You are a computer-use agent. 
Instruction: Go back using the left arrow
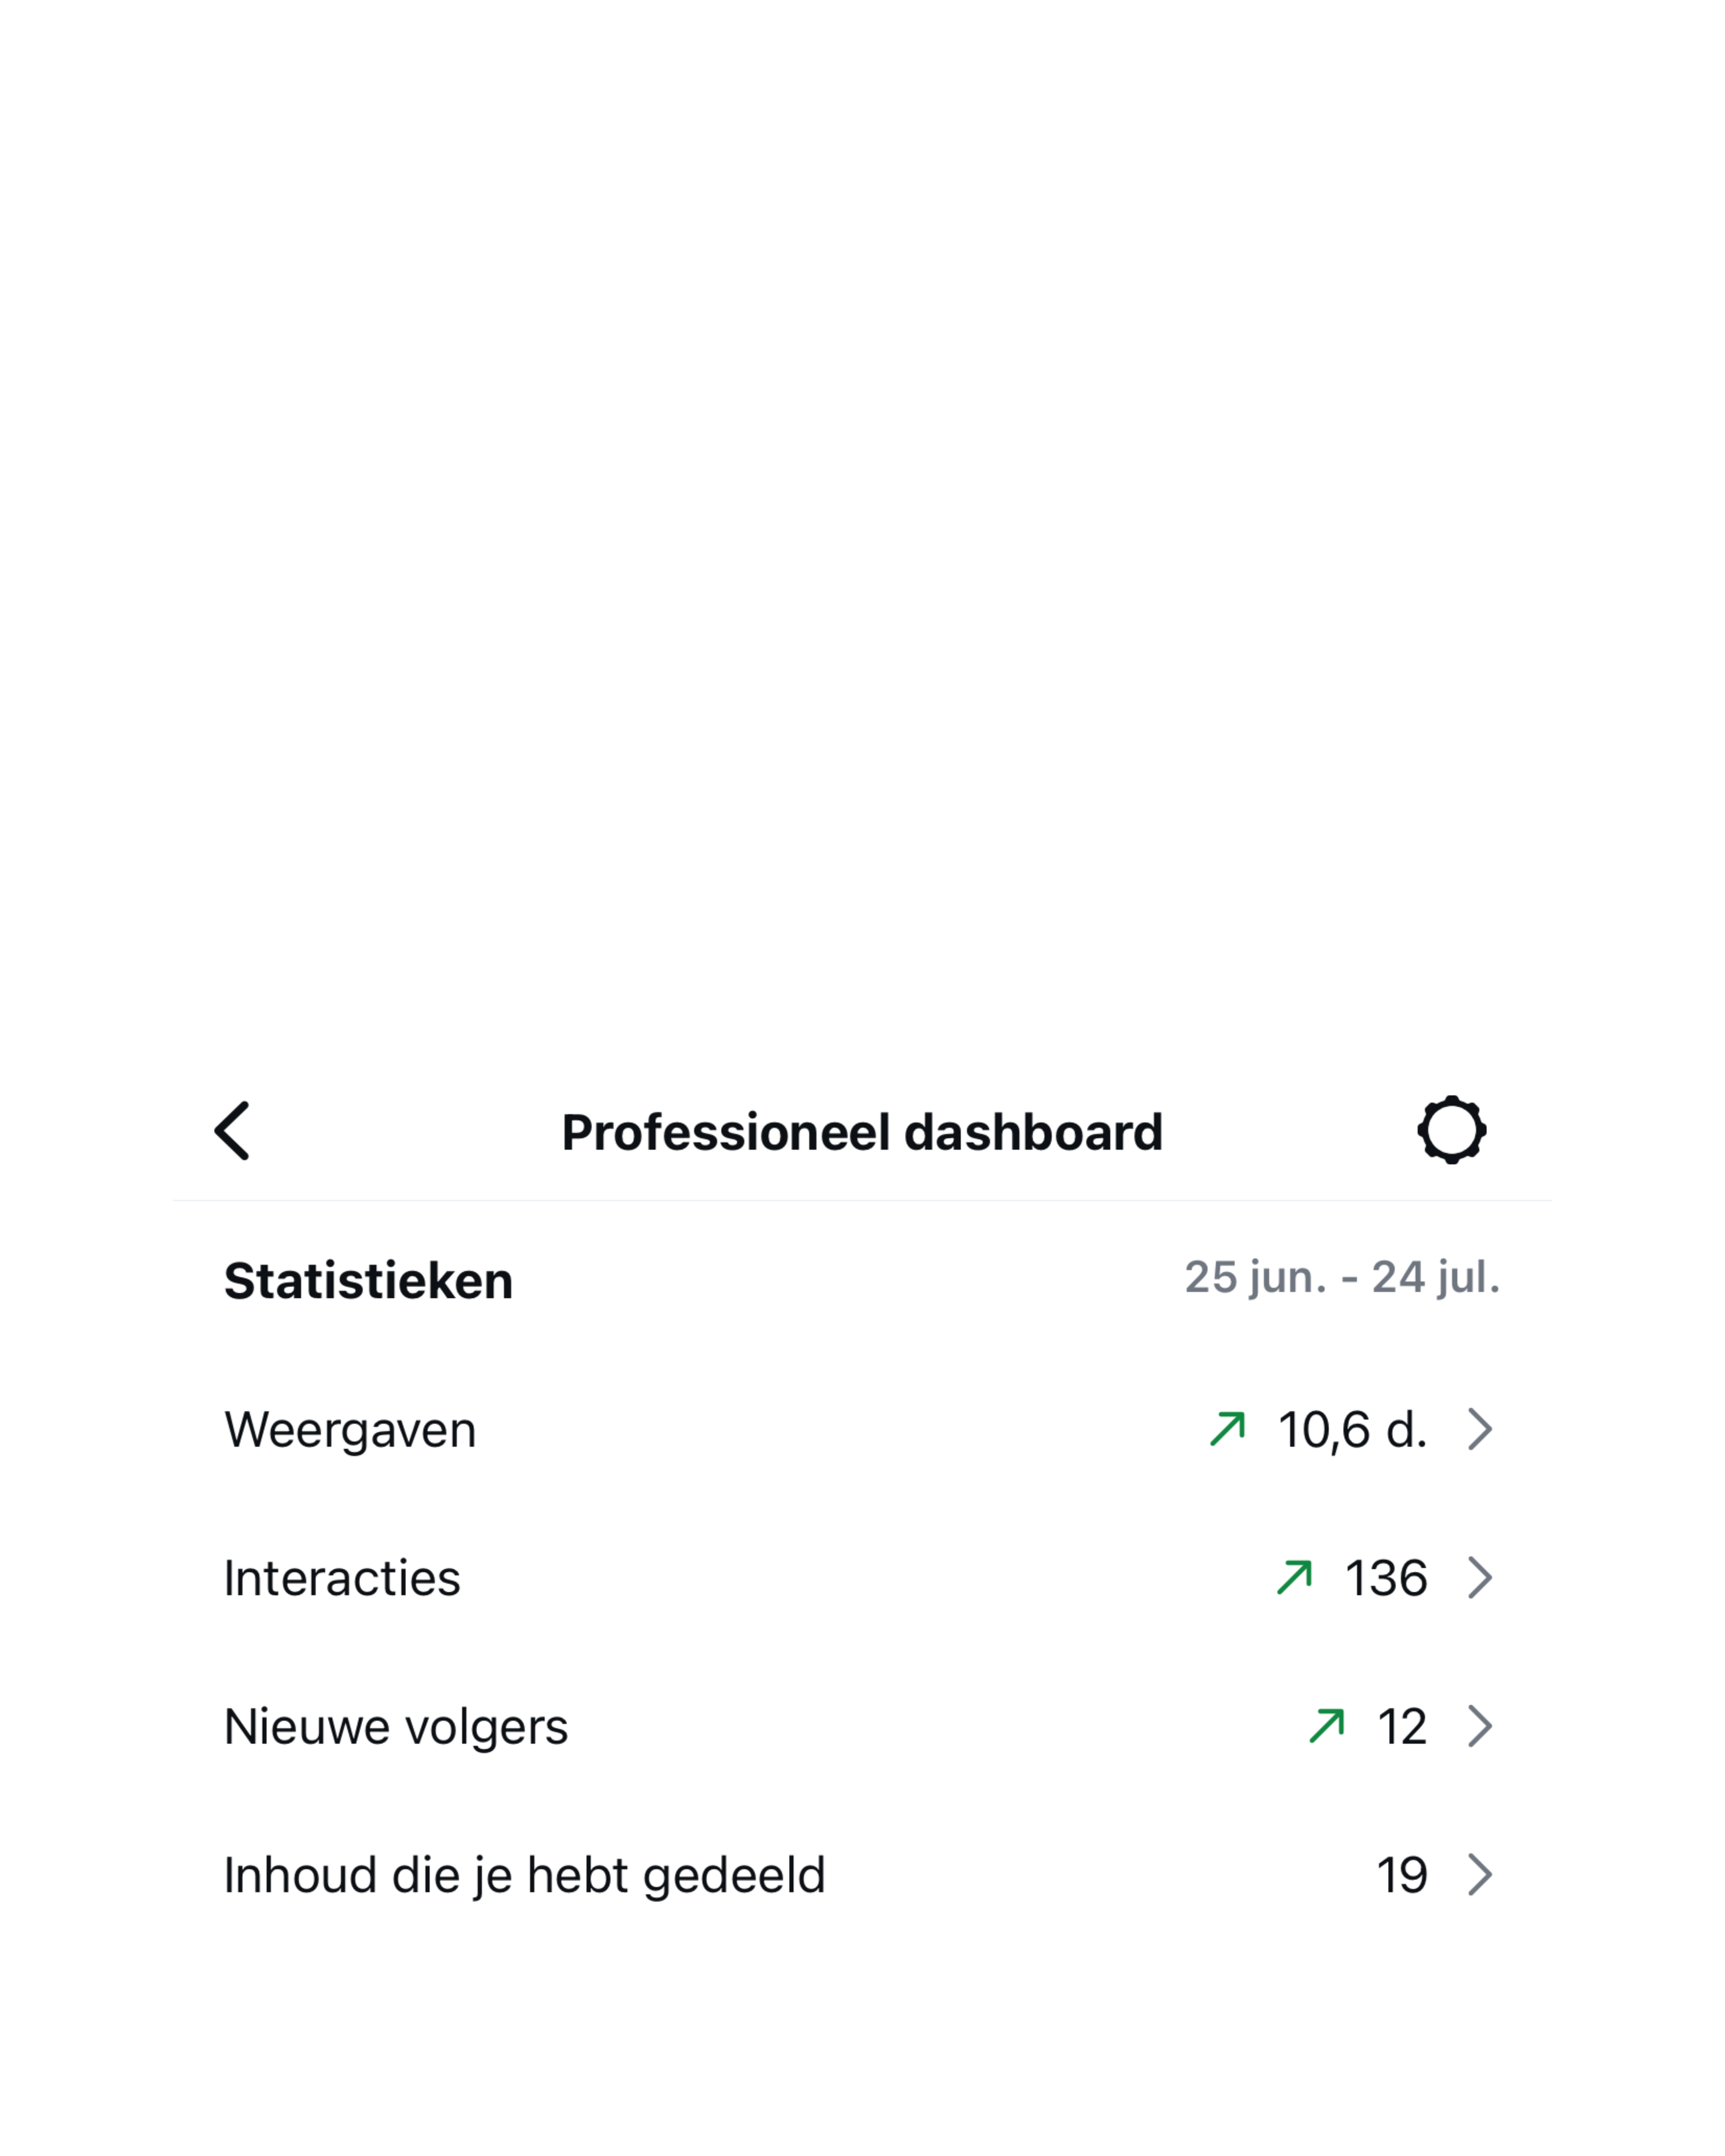[232, 1131]
